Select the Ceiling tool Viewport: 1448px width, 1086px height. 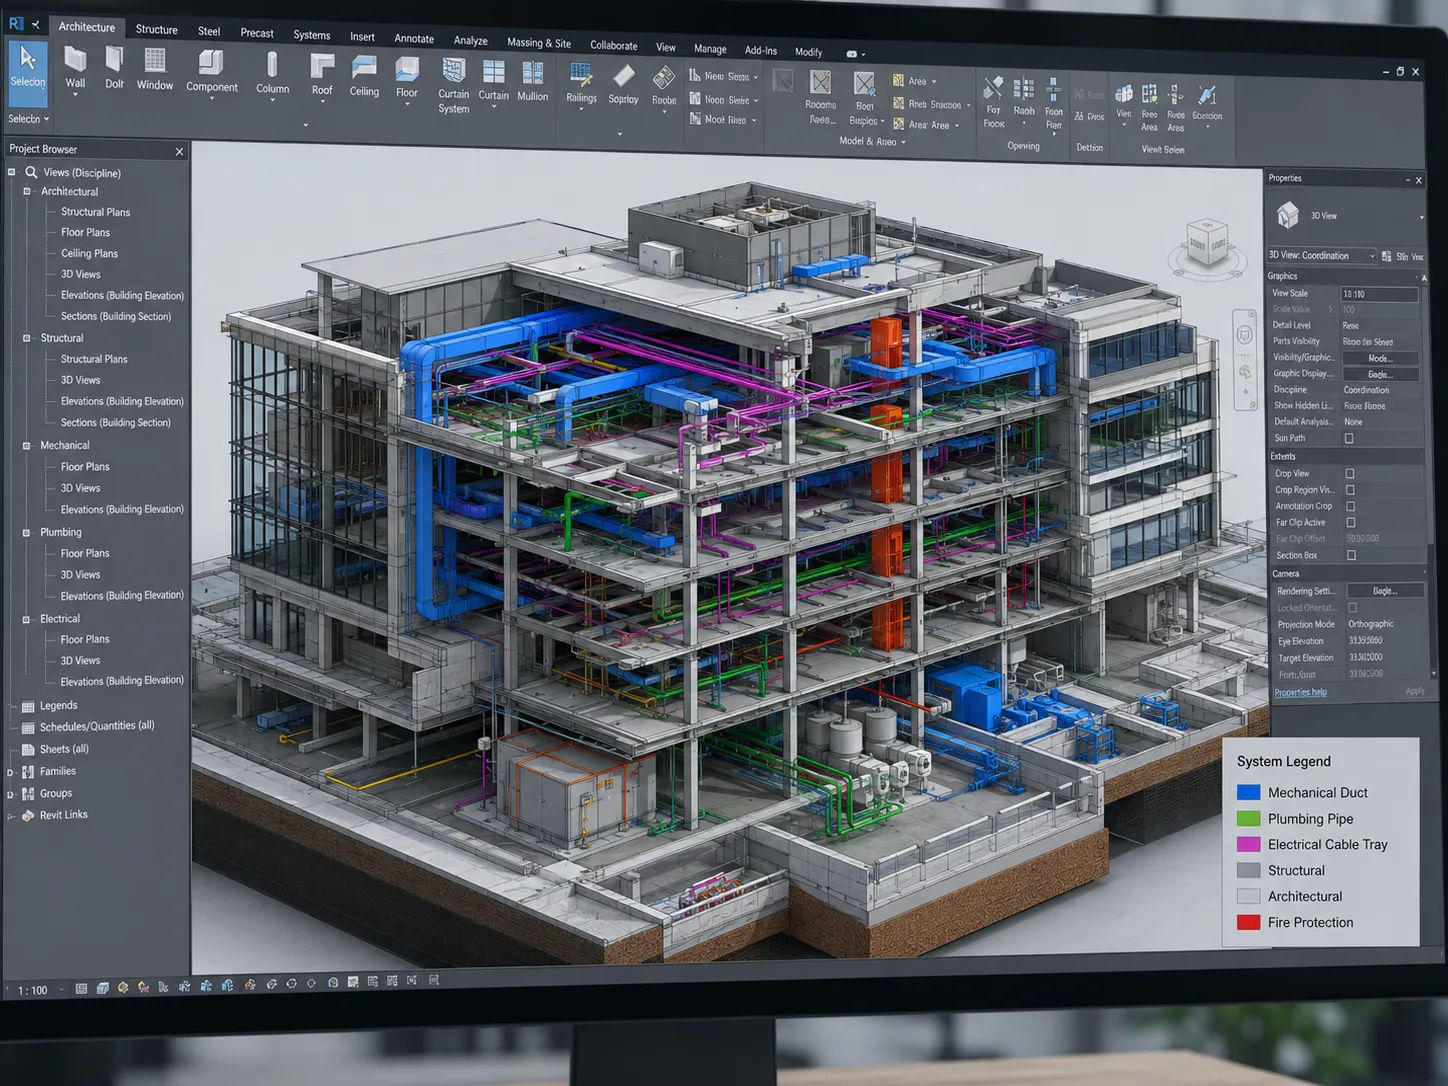[364, 77]
